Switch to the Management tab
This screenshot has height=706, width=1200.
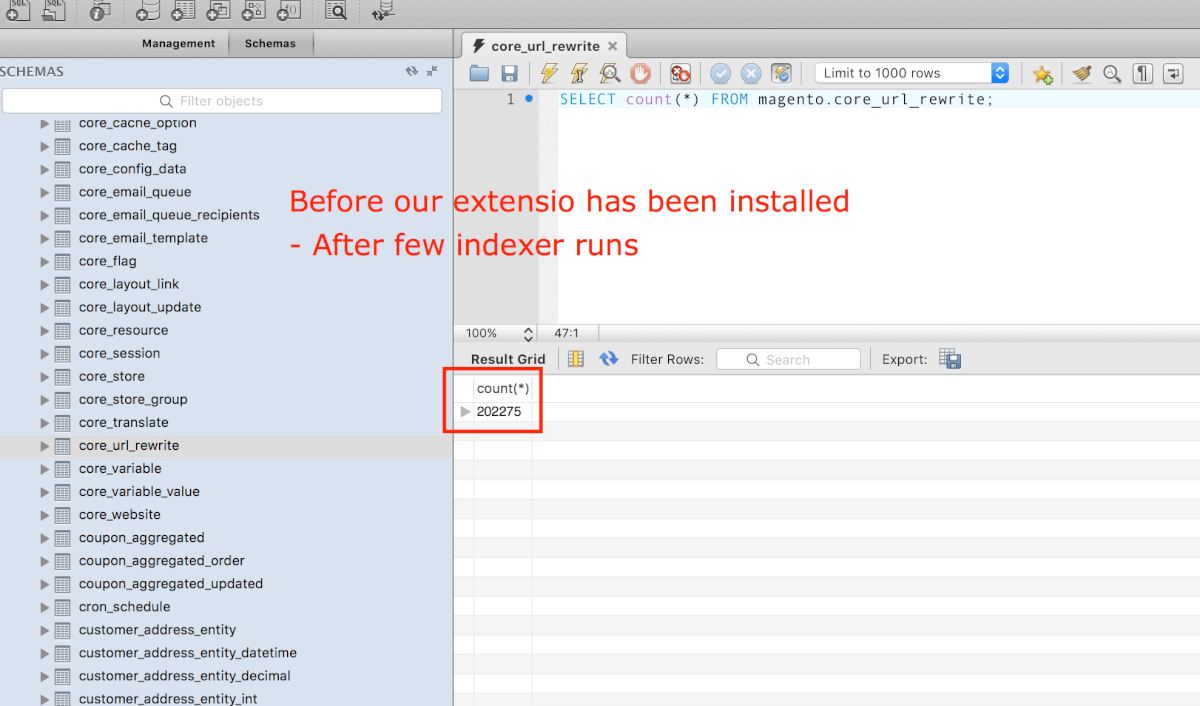(x=178, y=43)
